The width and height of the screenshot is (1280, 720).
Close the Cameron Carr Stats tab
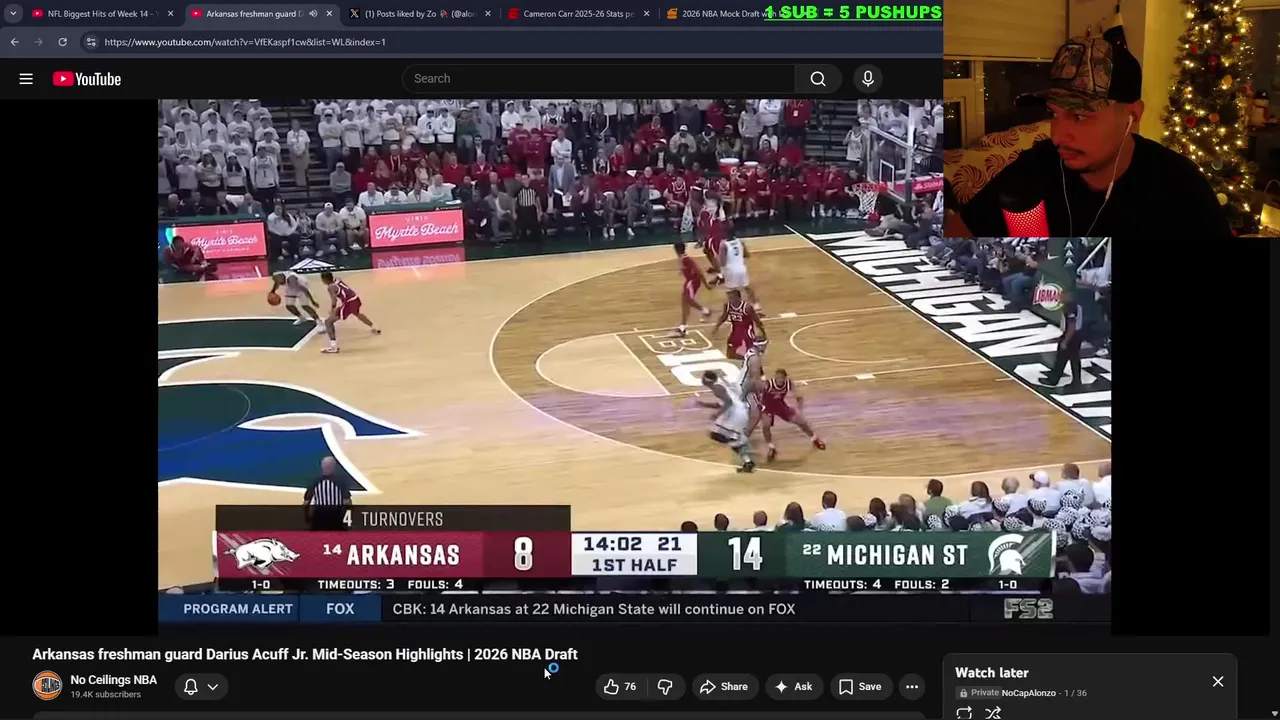pyautogui.click(x=646, y=14)
